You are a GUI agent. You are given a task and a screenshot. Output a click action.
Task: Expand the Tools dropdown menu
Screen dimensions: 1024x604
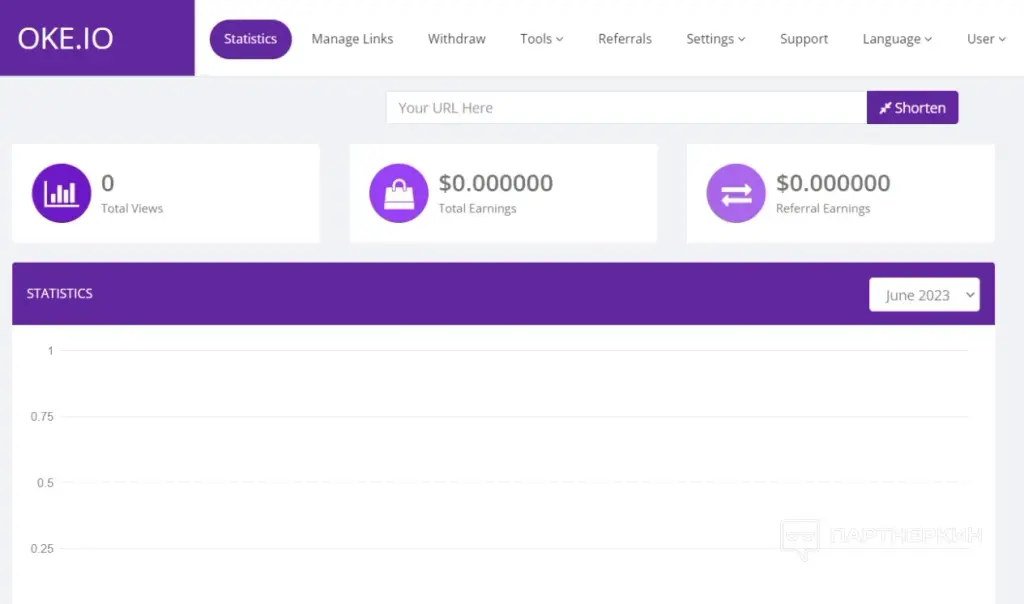[x=541, y=39]
